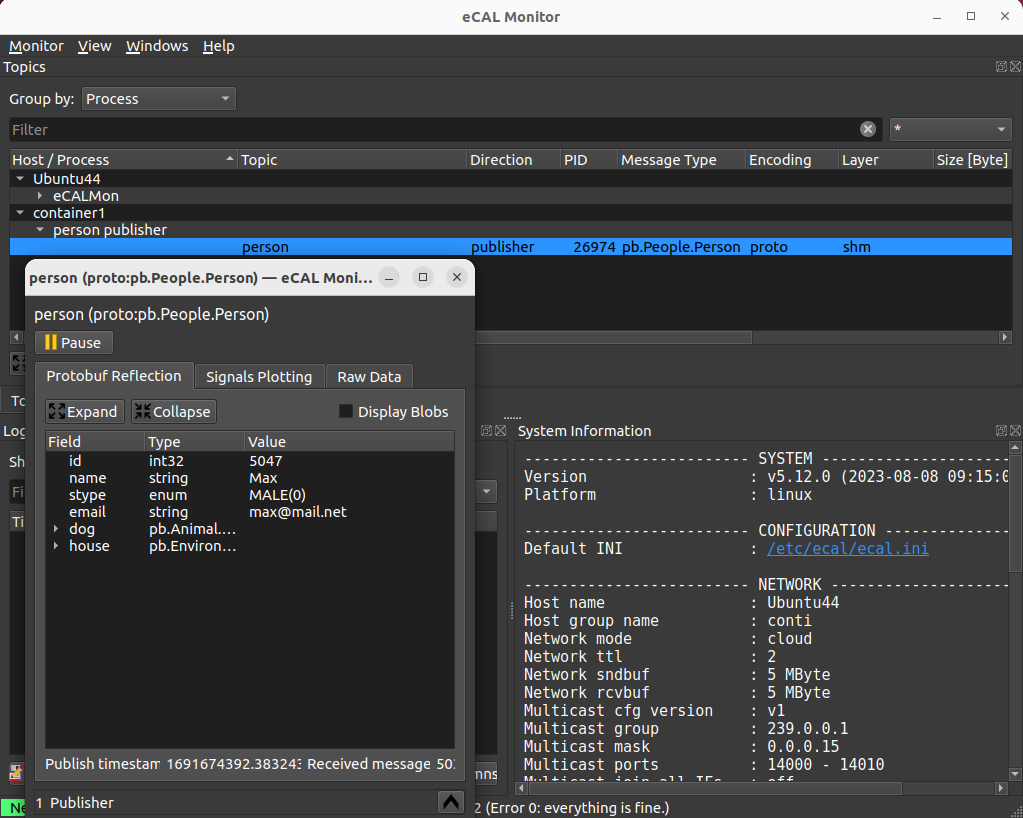The height and width of the screenshot is (818, 1023).
Task: Close the System Information dock panel icon
Action: (1014, 430)
